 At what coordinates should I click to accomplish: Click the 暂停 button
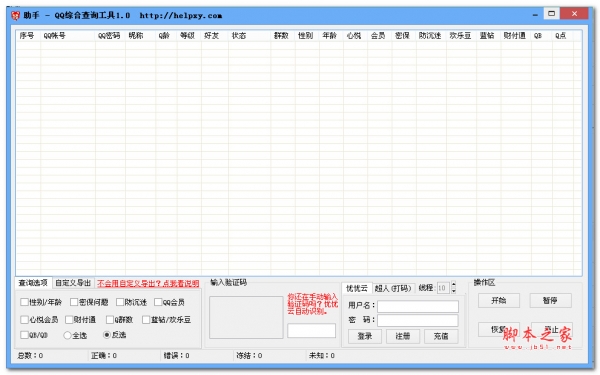coord(550,300)
